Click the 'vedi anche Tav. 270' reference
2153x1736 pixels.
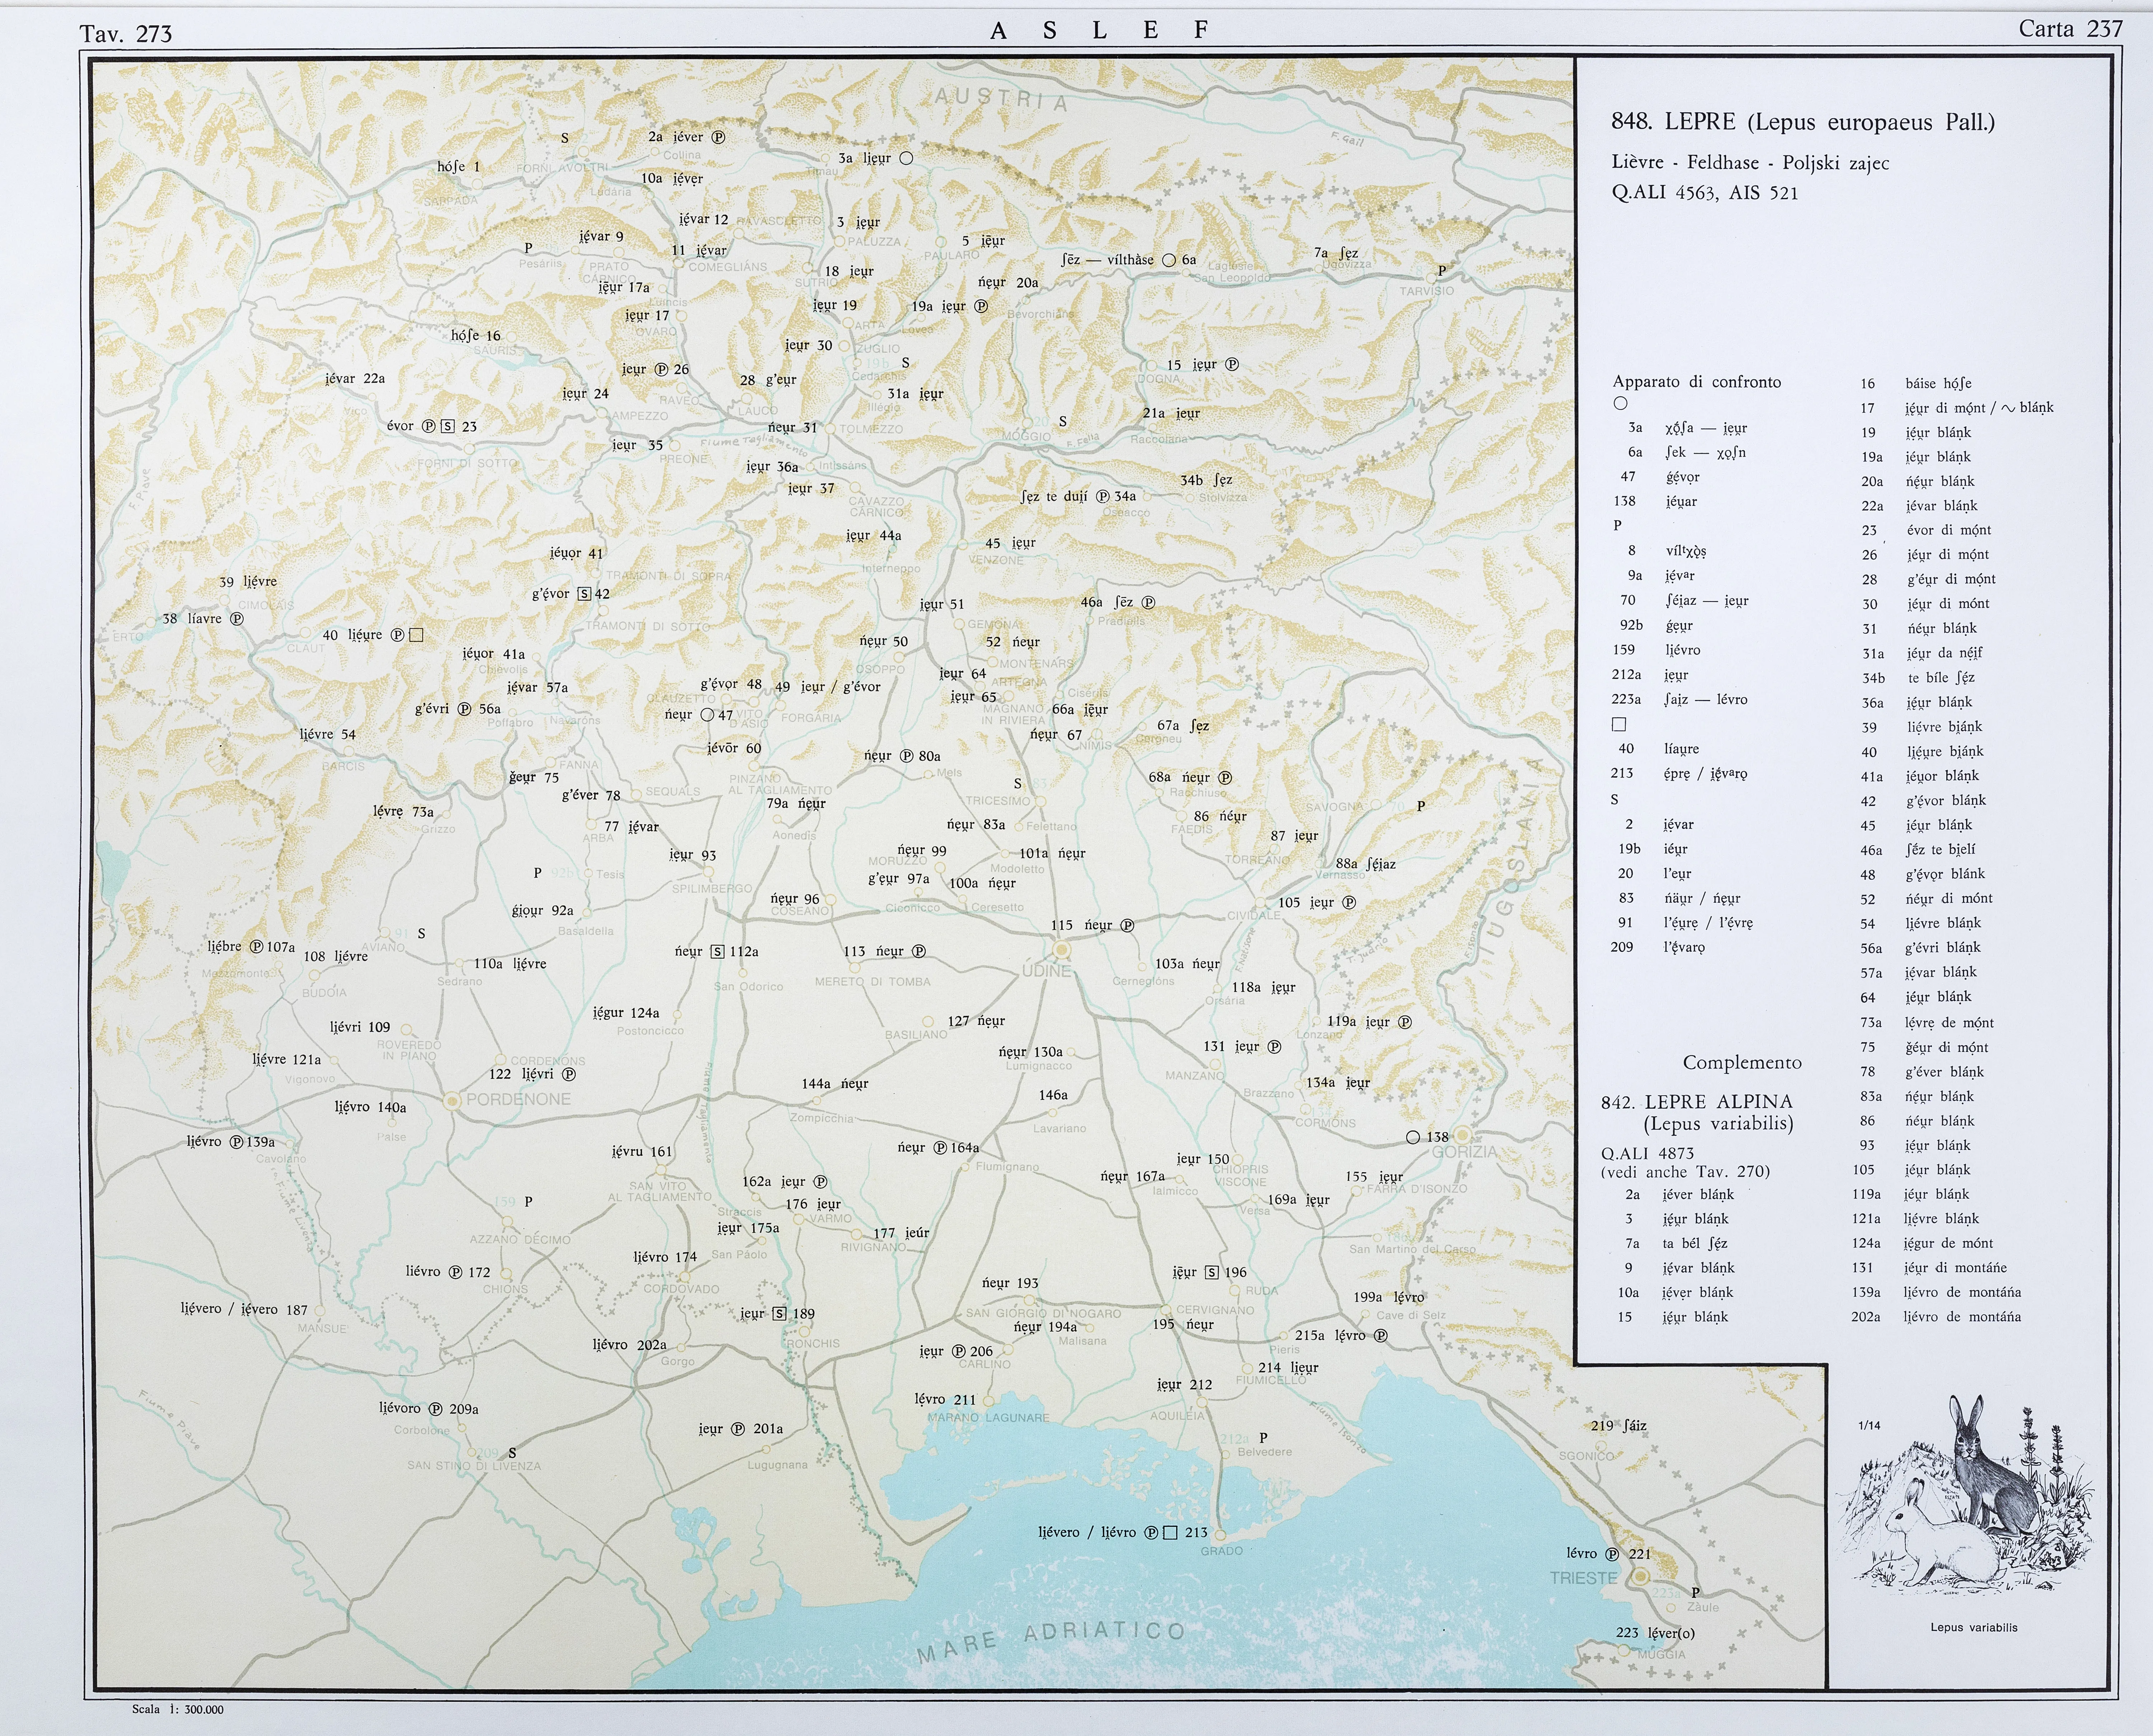pyautogui.click(x=1685, y=1171)
